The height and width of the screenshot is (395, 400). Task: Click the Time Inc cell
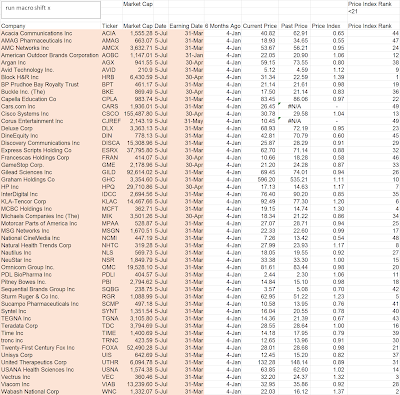[x=51, y=333]
